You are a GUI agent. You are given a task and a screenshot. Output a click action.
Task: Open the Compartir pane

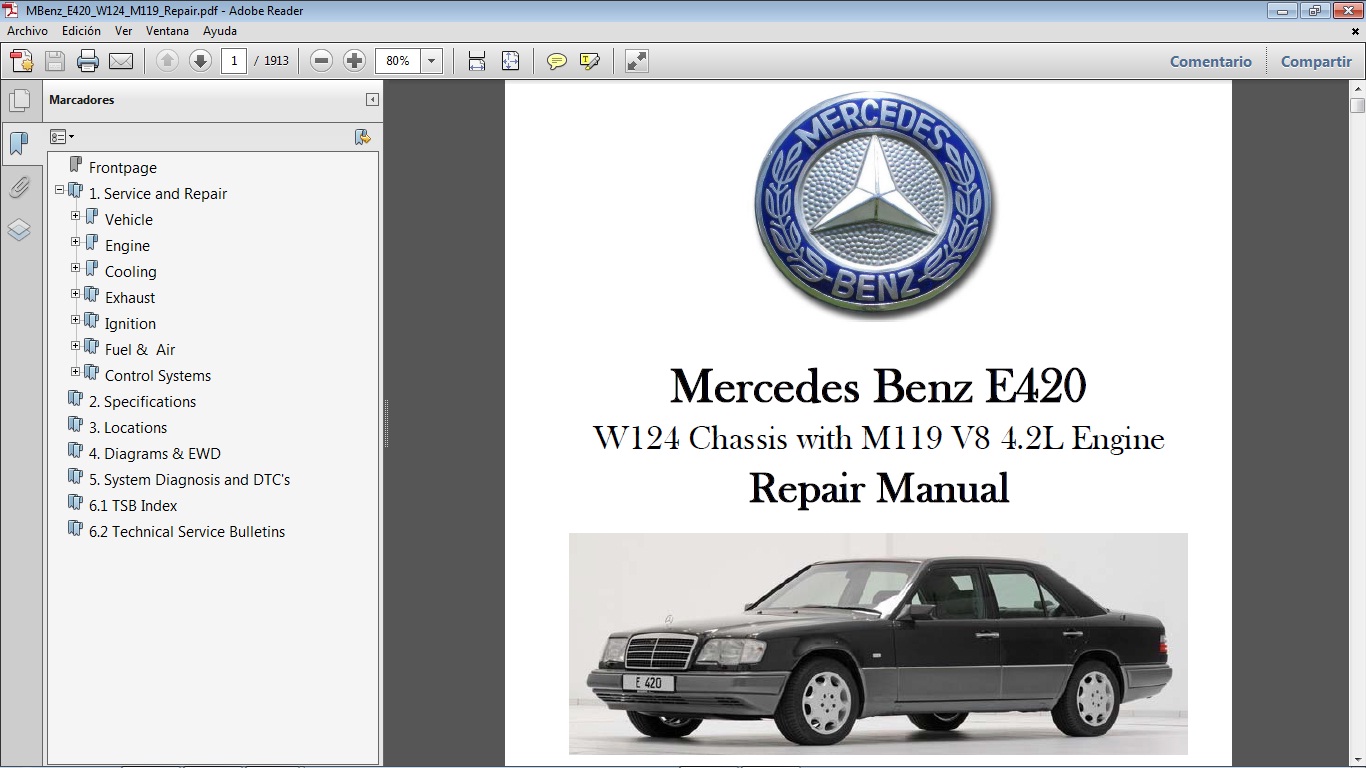tap(1316, 61)
